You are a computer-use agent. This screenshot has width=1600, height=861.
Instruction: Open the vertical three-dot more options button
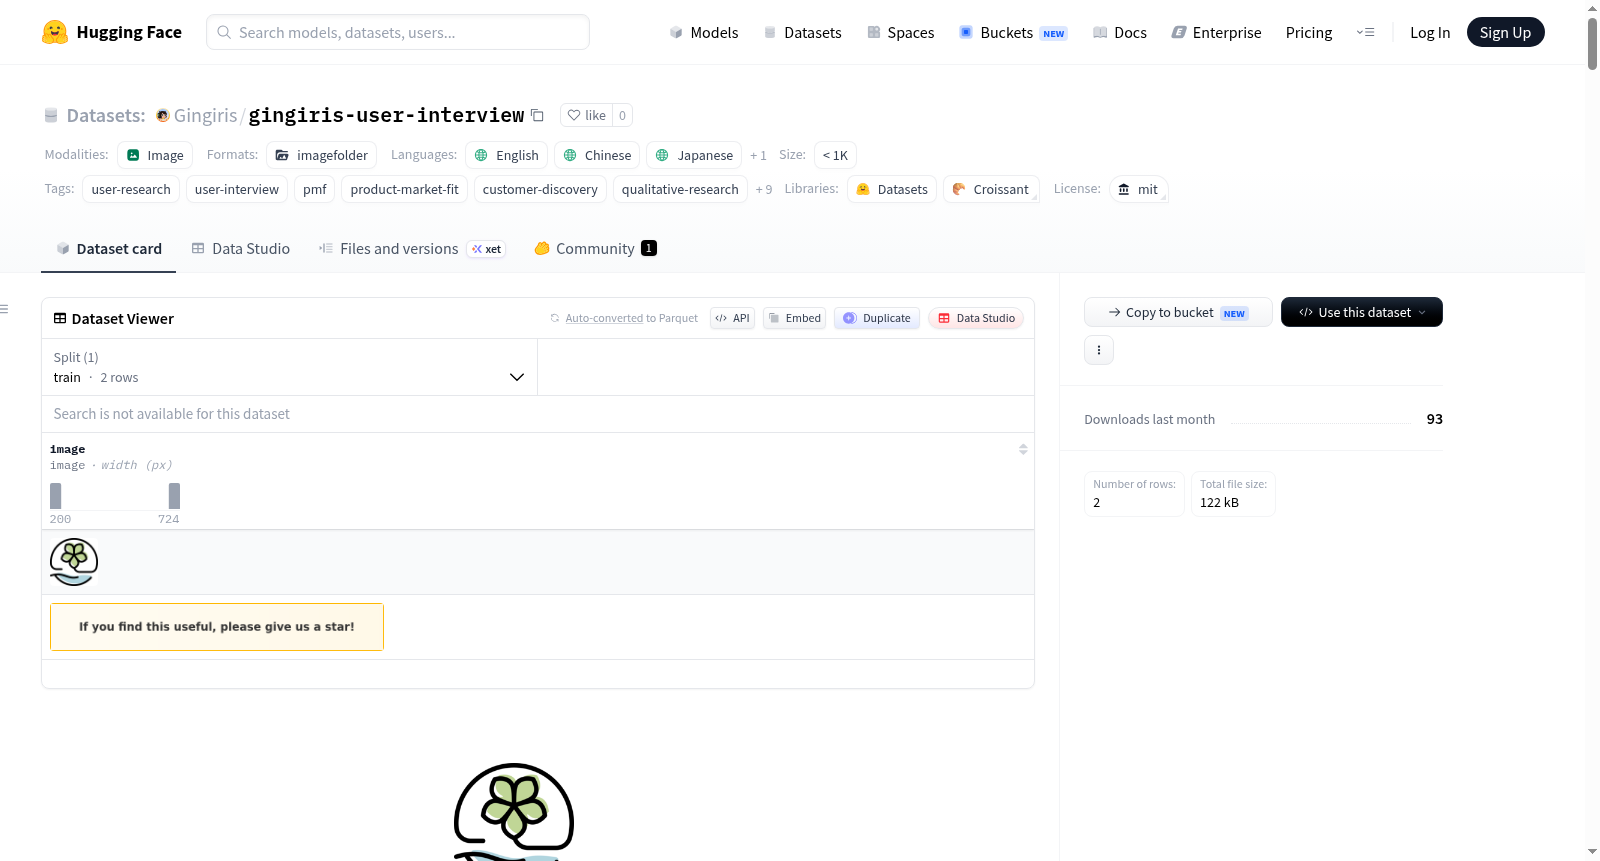[1099, 350]
